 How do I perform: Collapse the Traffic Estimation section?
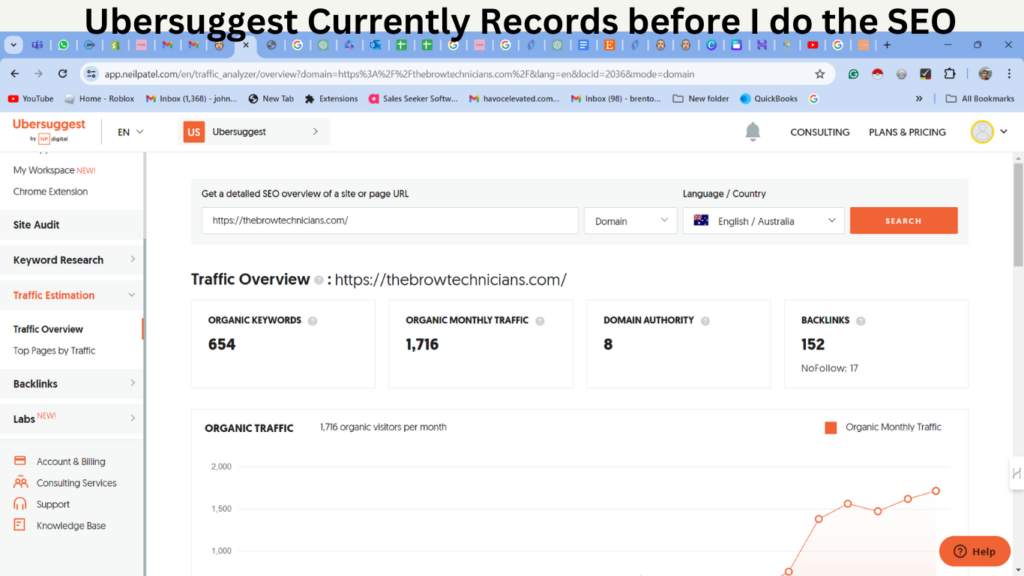click(72, 295)
